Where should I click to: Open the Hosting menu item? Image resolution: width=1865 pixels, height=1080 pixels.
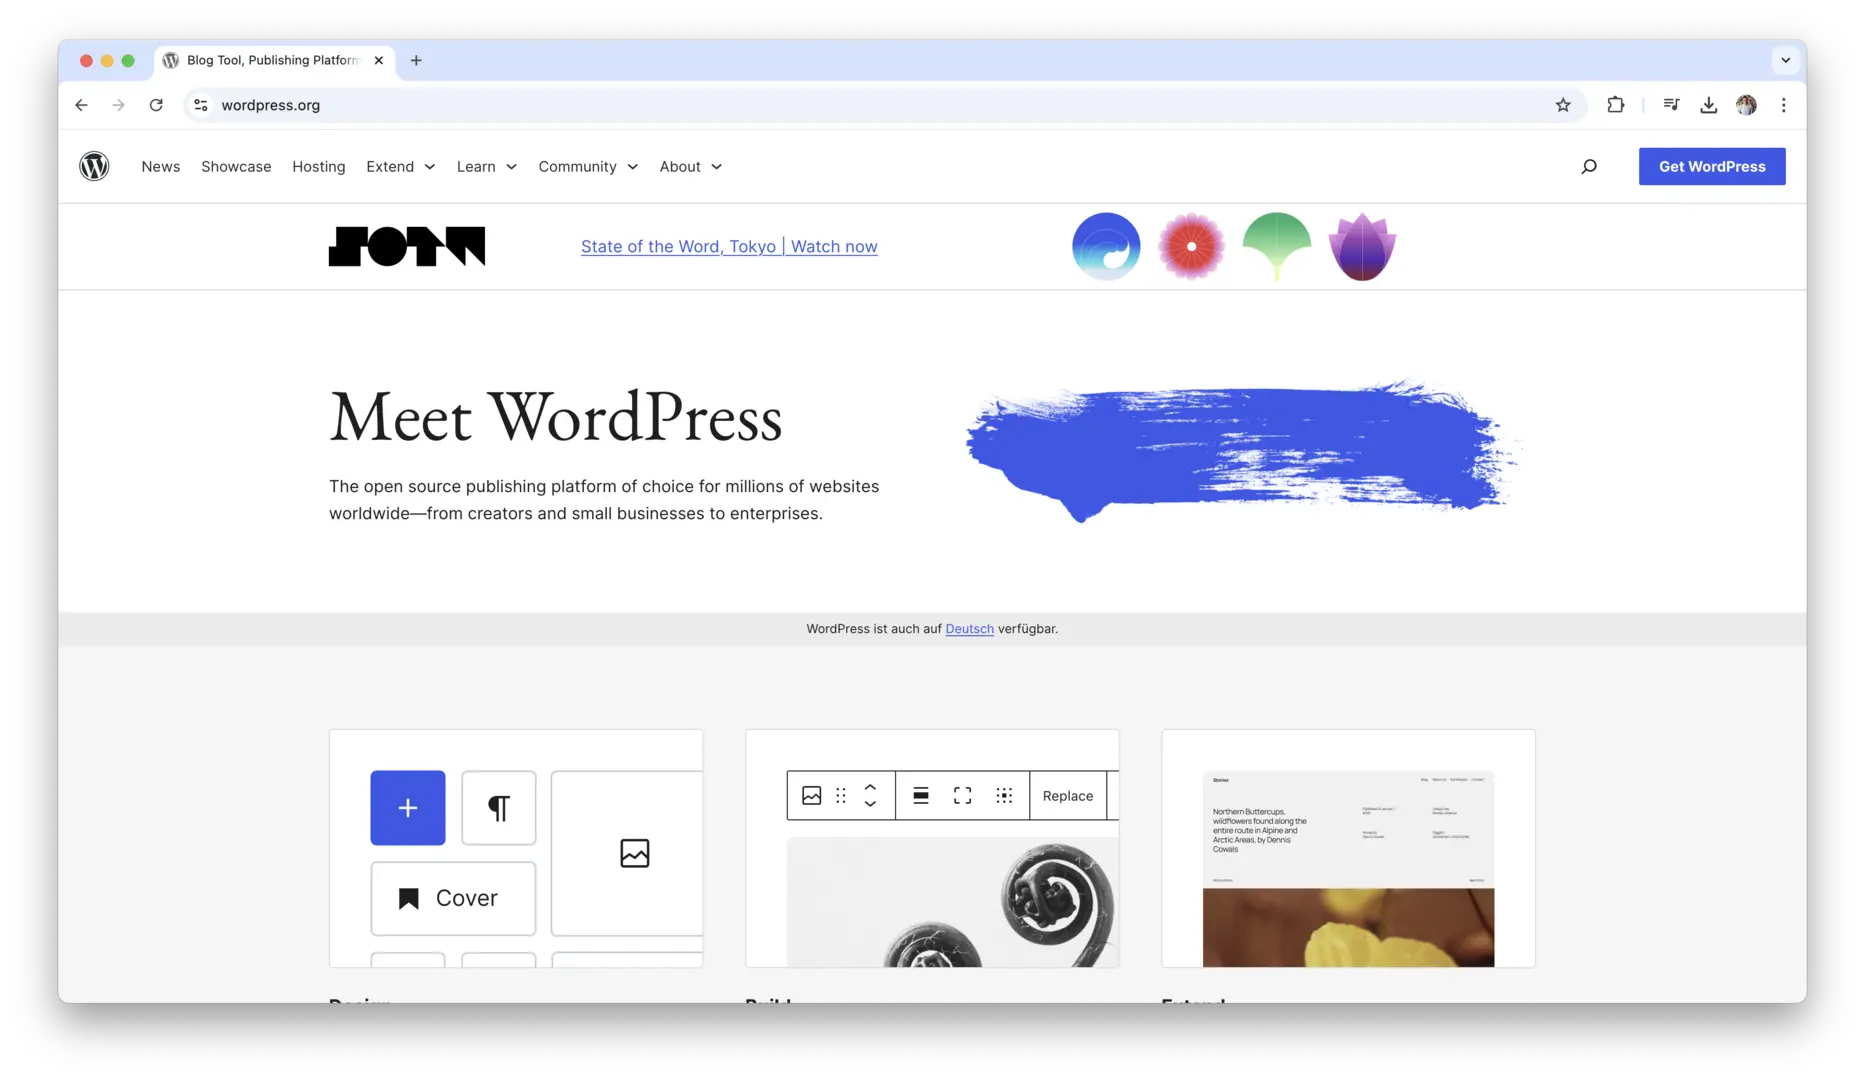pyautogui.click(x=319, y=167)
